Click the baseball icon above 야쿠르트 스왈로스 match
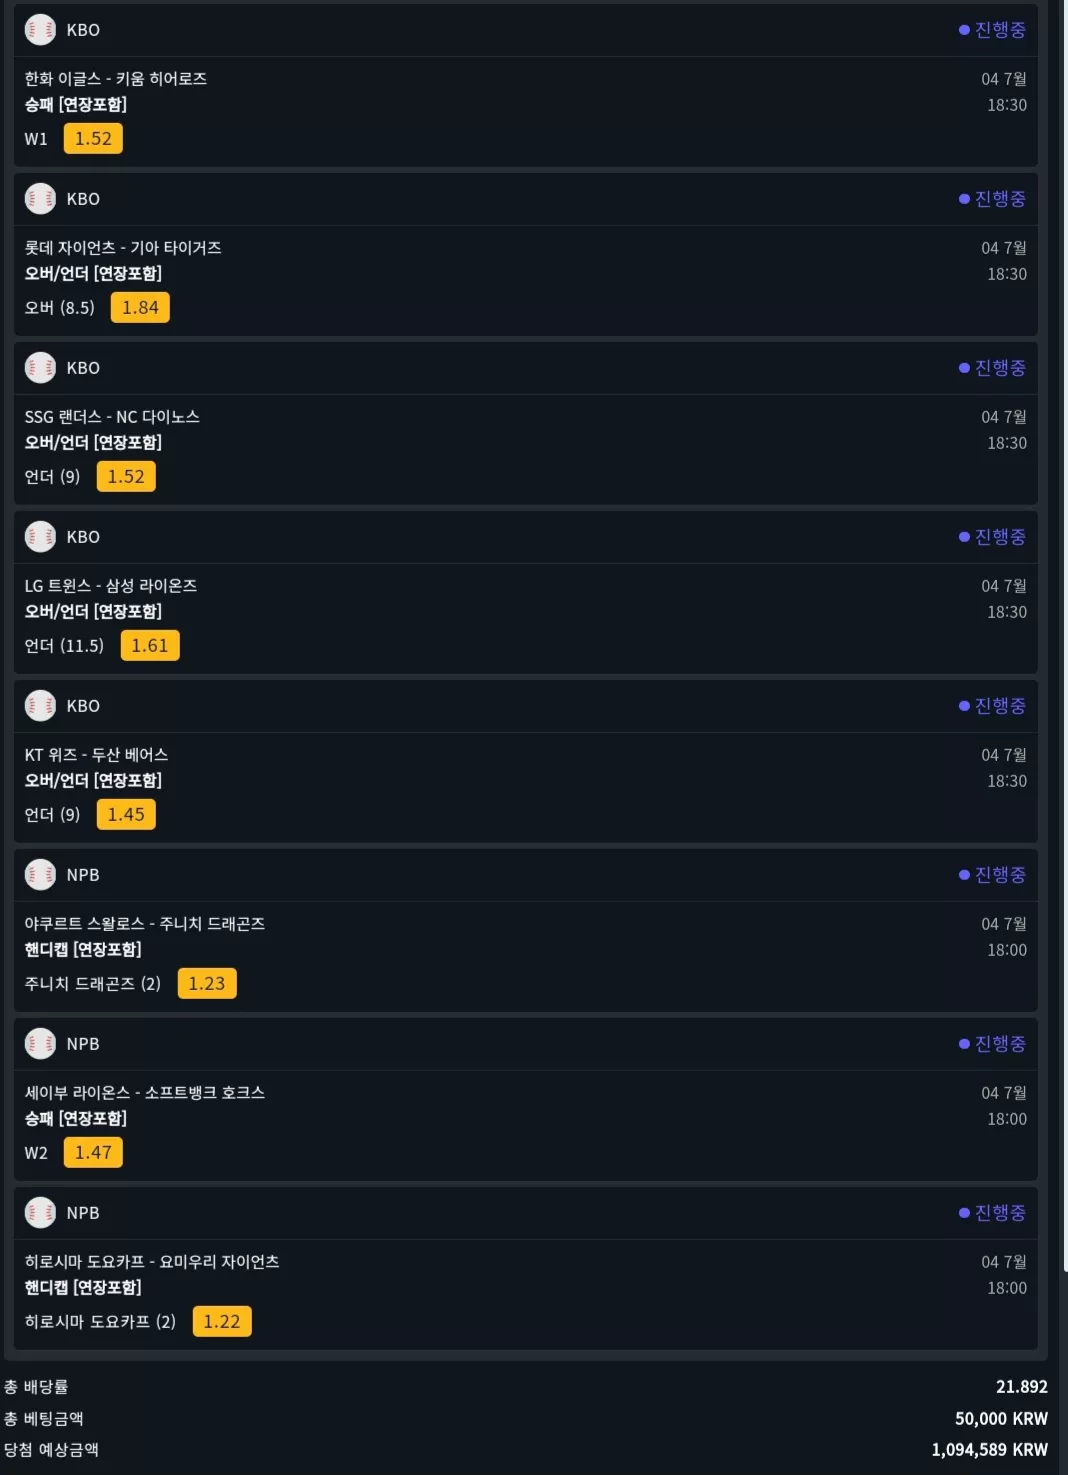Screen dimensions: 1068x1475 [x=40, y=875]
